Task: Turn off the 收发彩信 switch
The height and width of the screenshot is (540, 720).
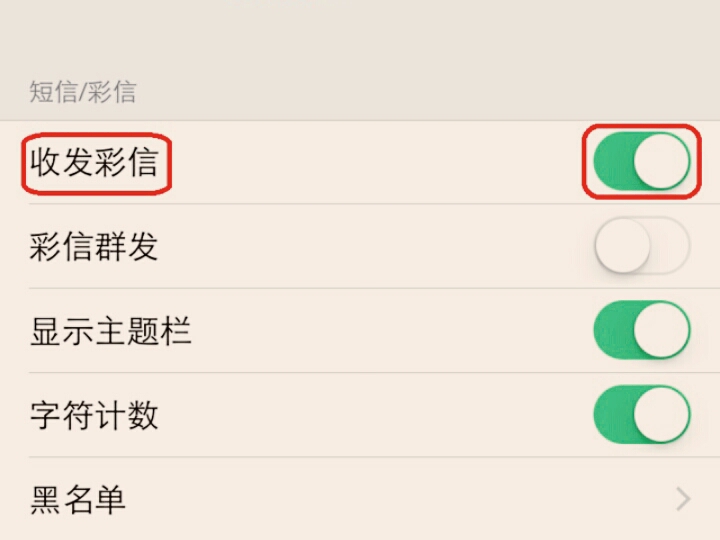Action: (641, 162)
